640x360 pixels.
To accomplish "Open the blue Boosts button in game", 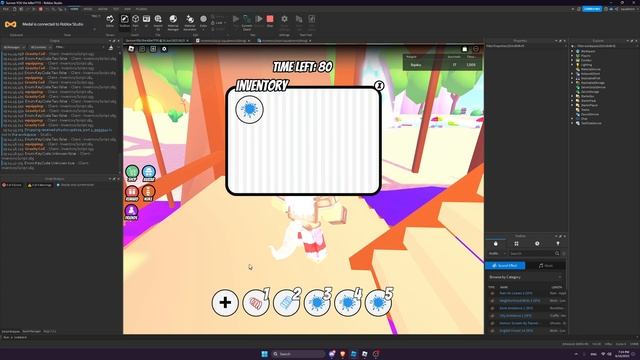I will coord(149,173).
